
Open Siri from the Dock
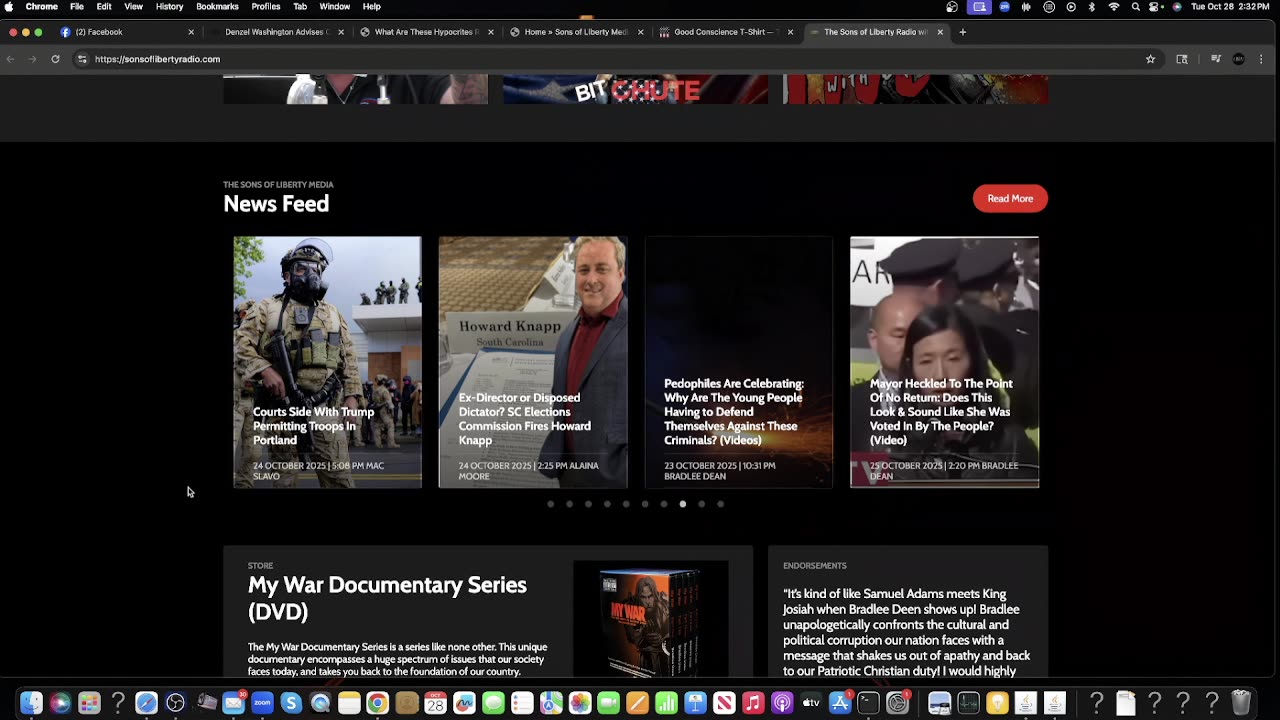60,703
